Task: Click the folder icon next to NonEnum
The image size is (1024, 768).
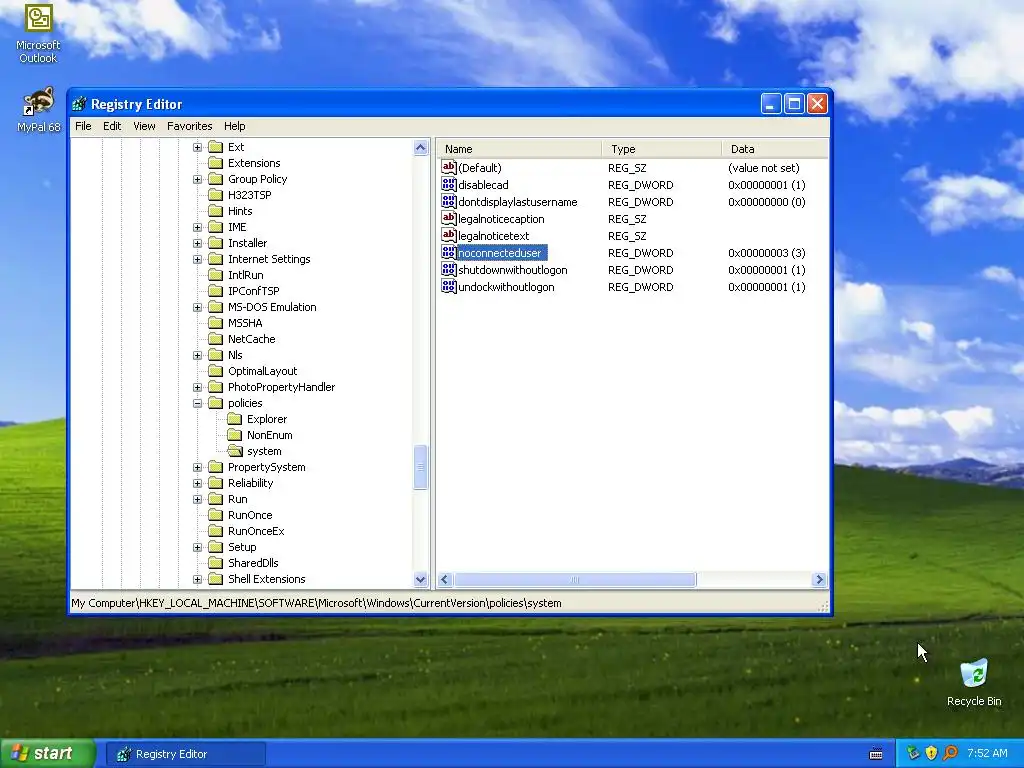Action: click(234, 435)
